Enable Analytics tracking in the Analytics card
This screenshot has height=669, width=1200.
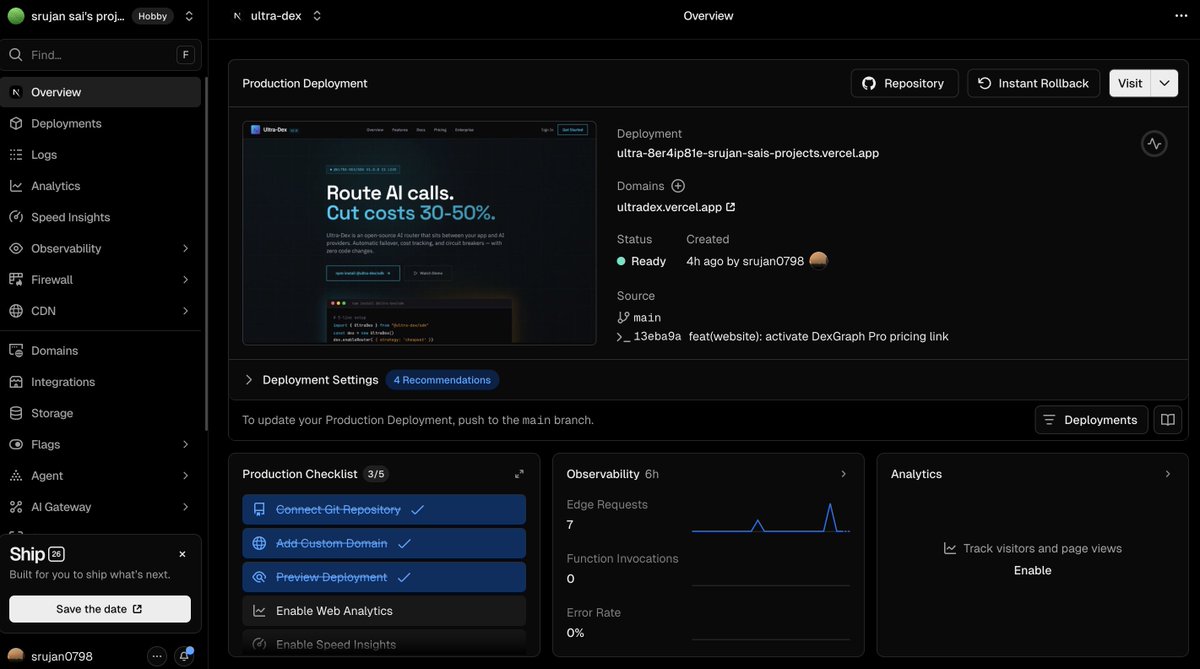[1033, 570]
